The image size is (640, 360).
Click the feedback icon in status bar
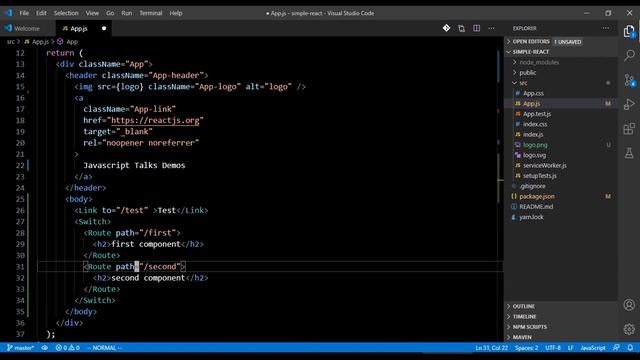[x=616, y=348]
